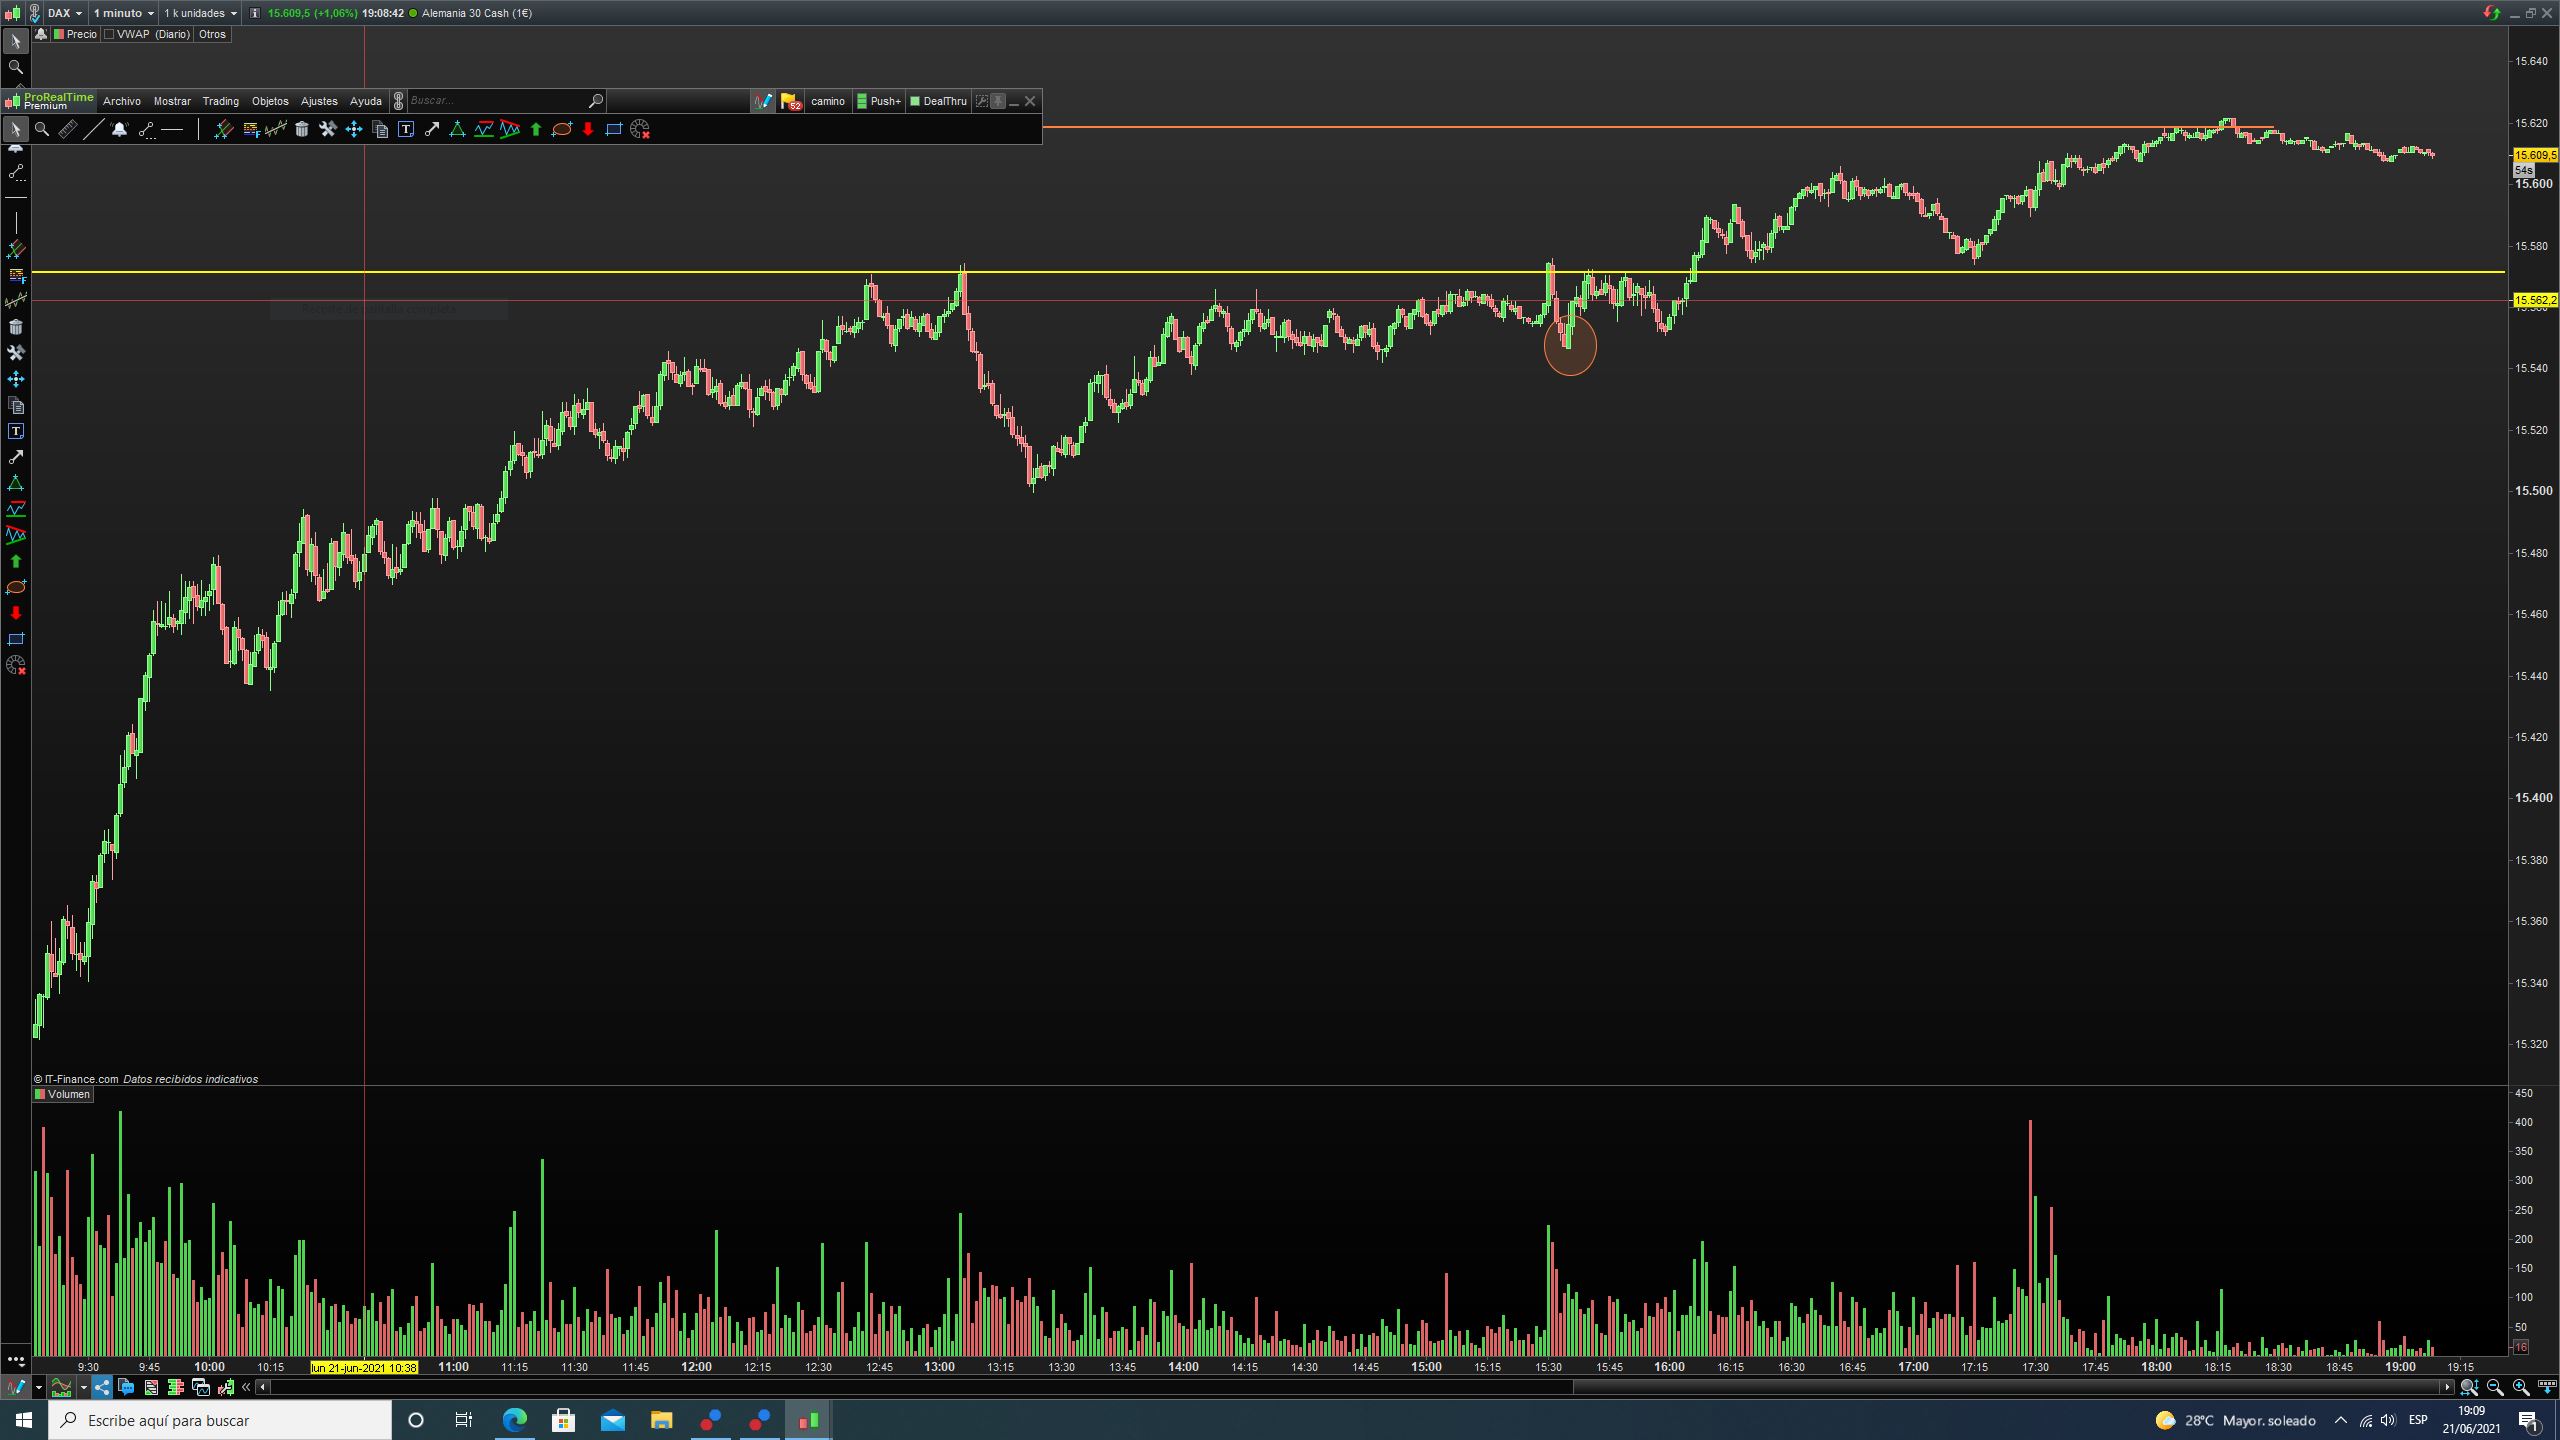Image resolution: width=2560 pixels, height=1440 pixels.
Task: Select the blue rectangle drawing tool
Action: click(614, 129)
